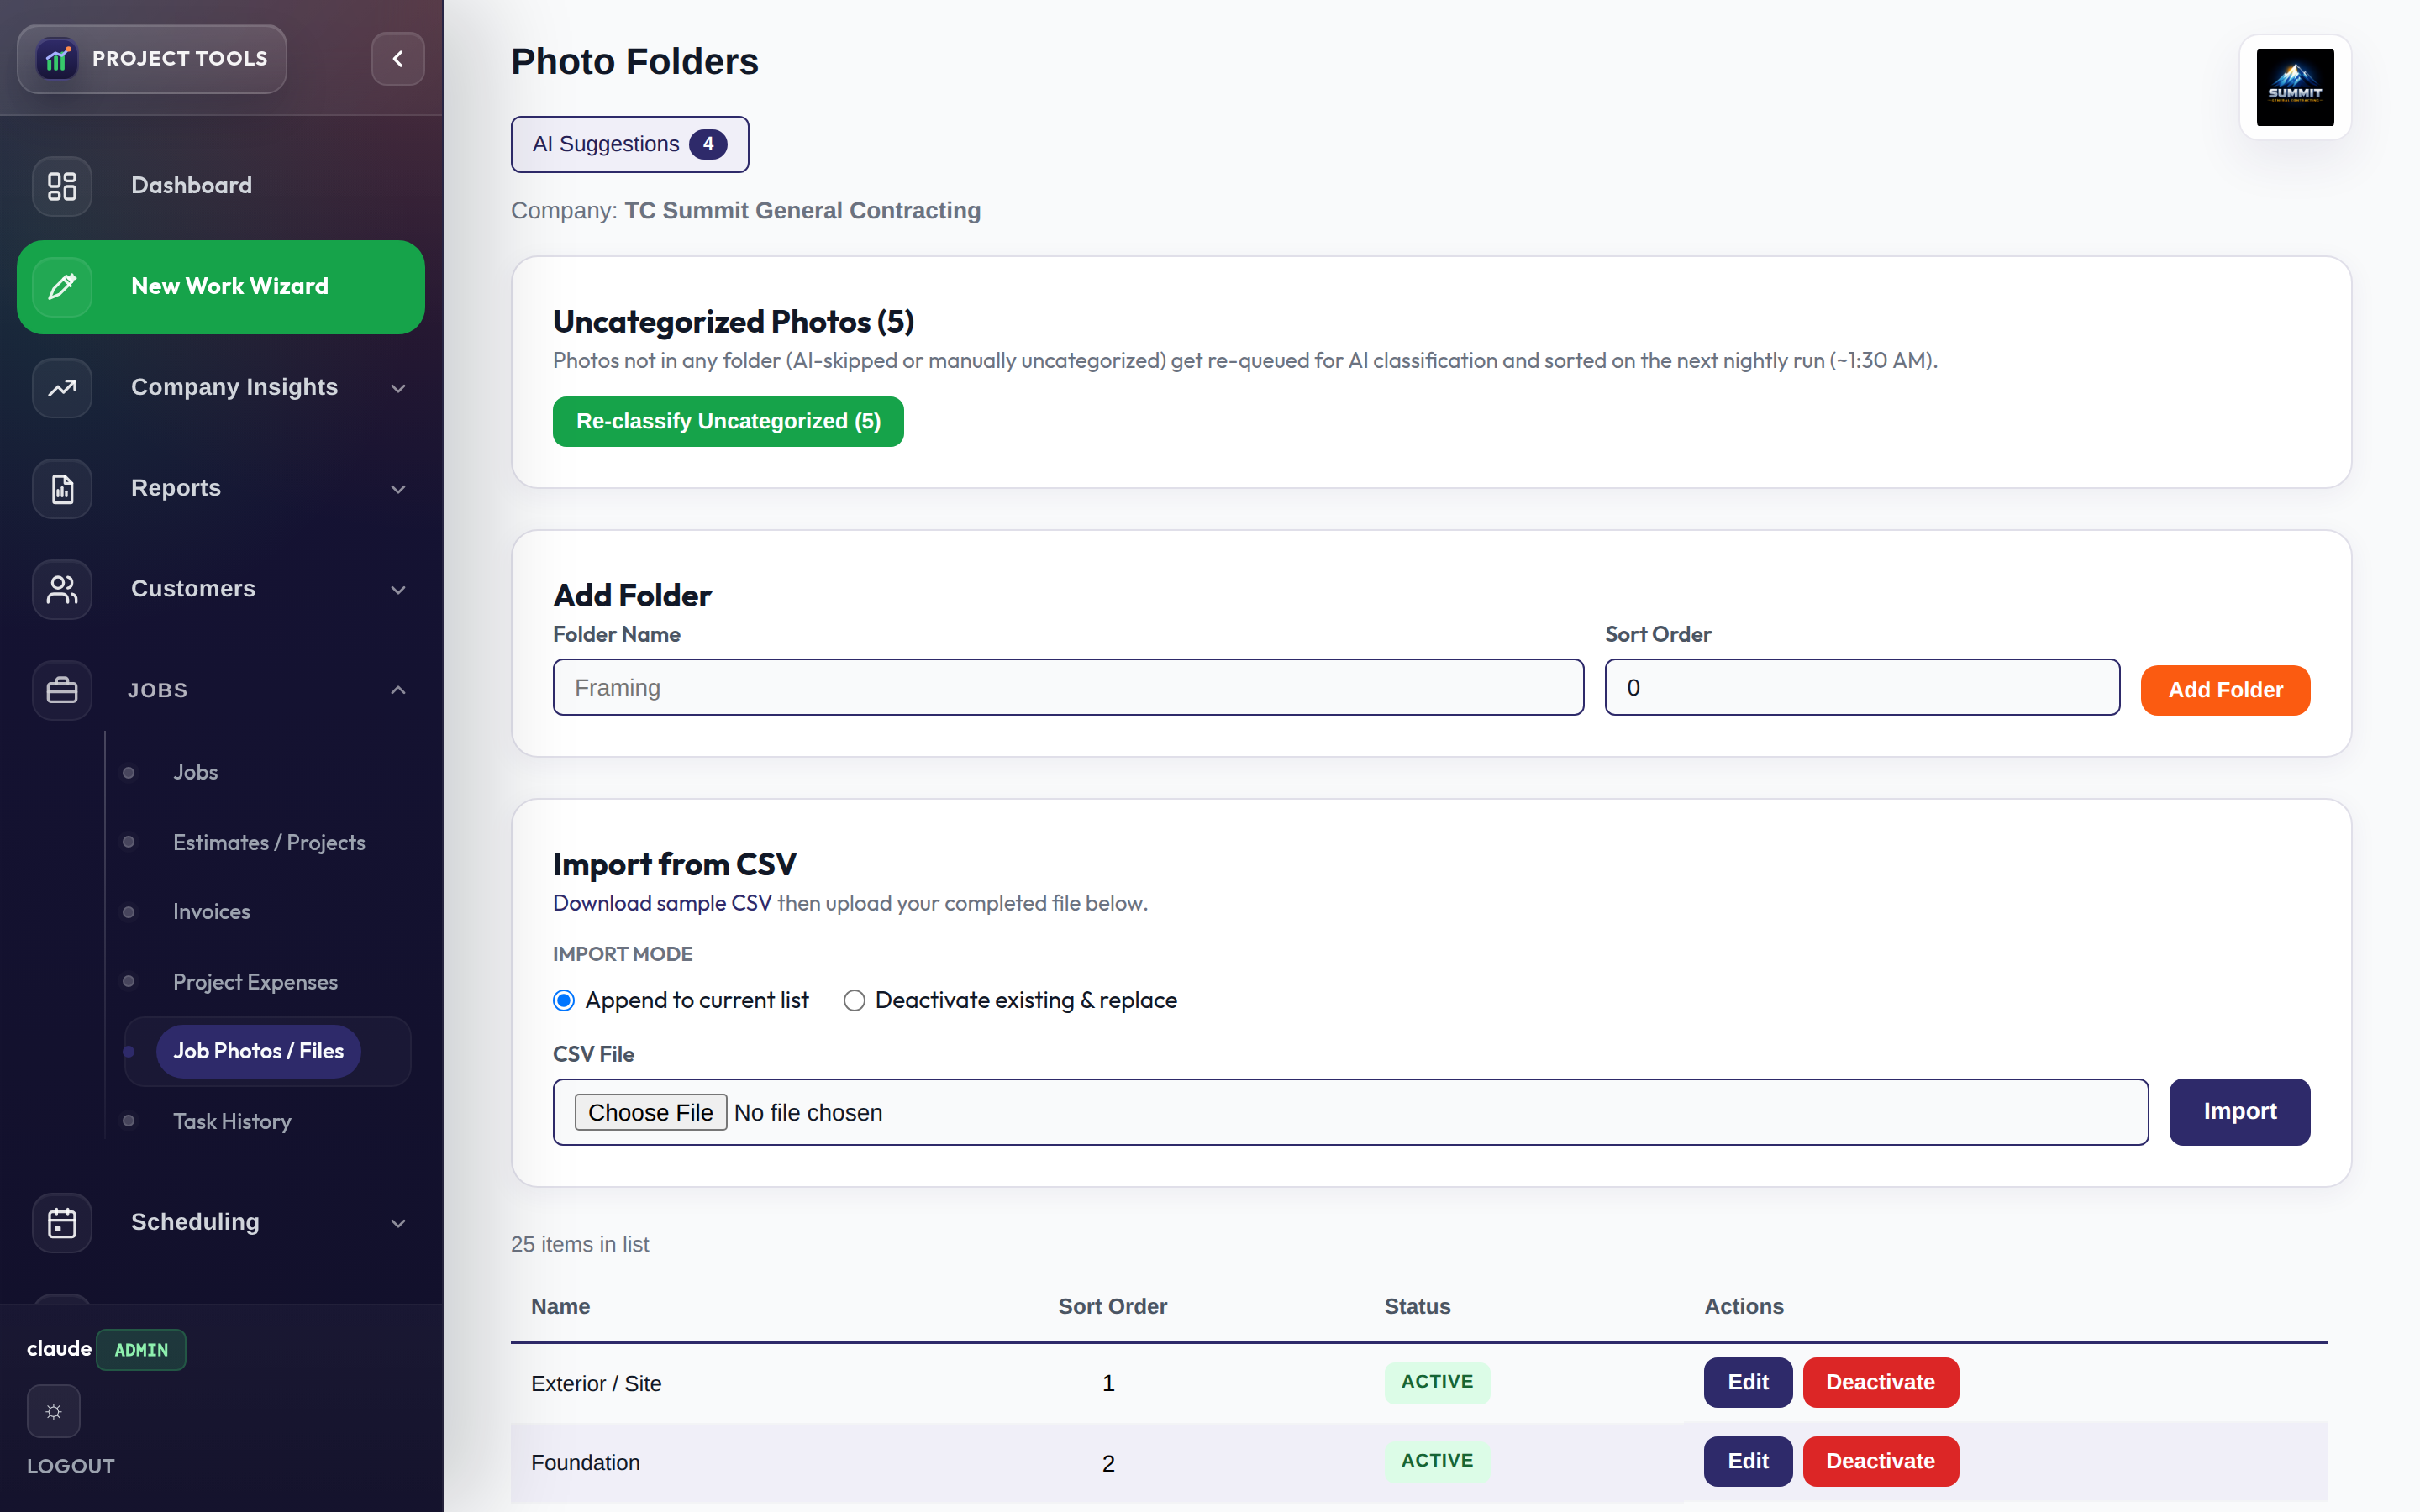Edit the Foundation folder

pyautogui.click(x=1748, y=1462)
